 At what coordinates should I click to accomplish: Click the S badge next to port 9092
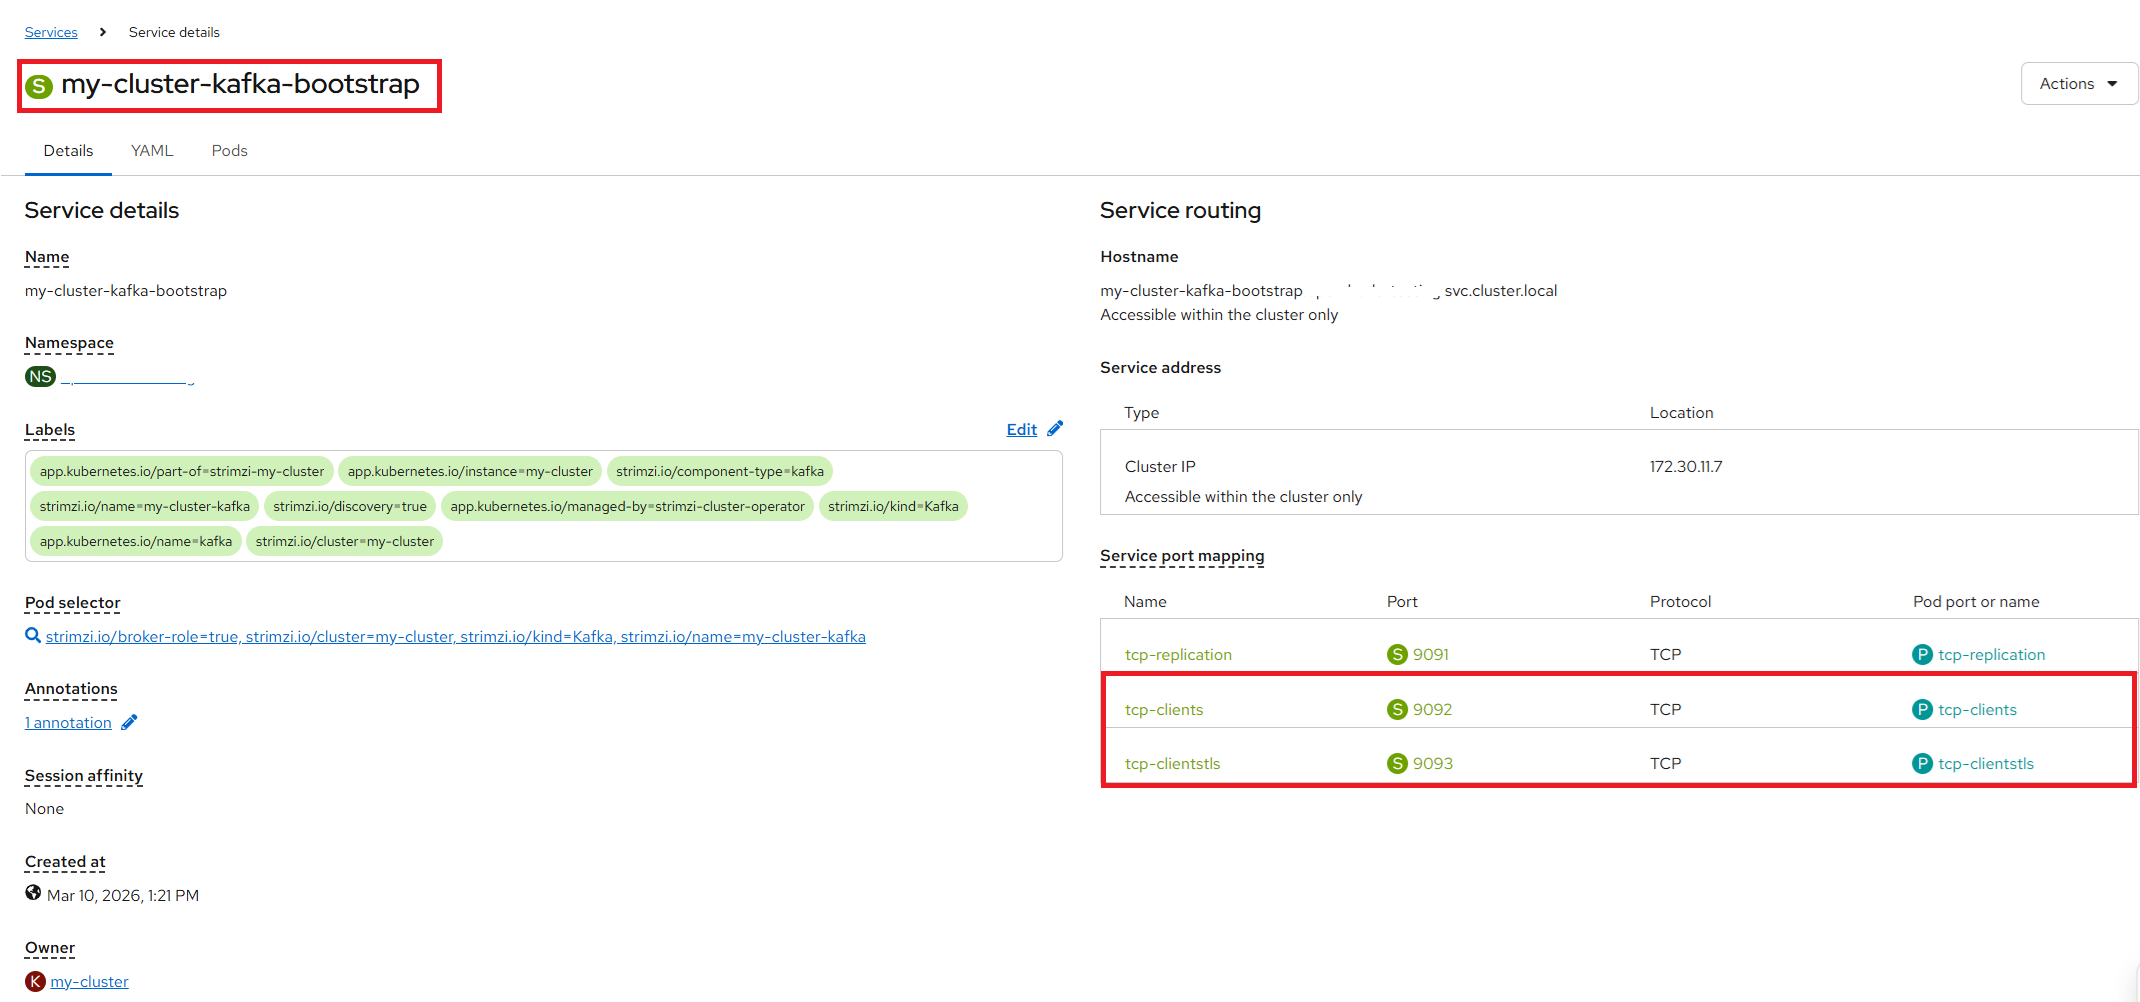click(1397, 709)
